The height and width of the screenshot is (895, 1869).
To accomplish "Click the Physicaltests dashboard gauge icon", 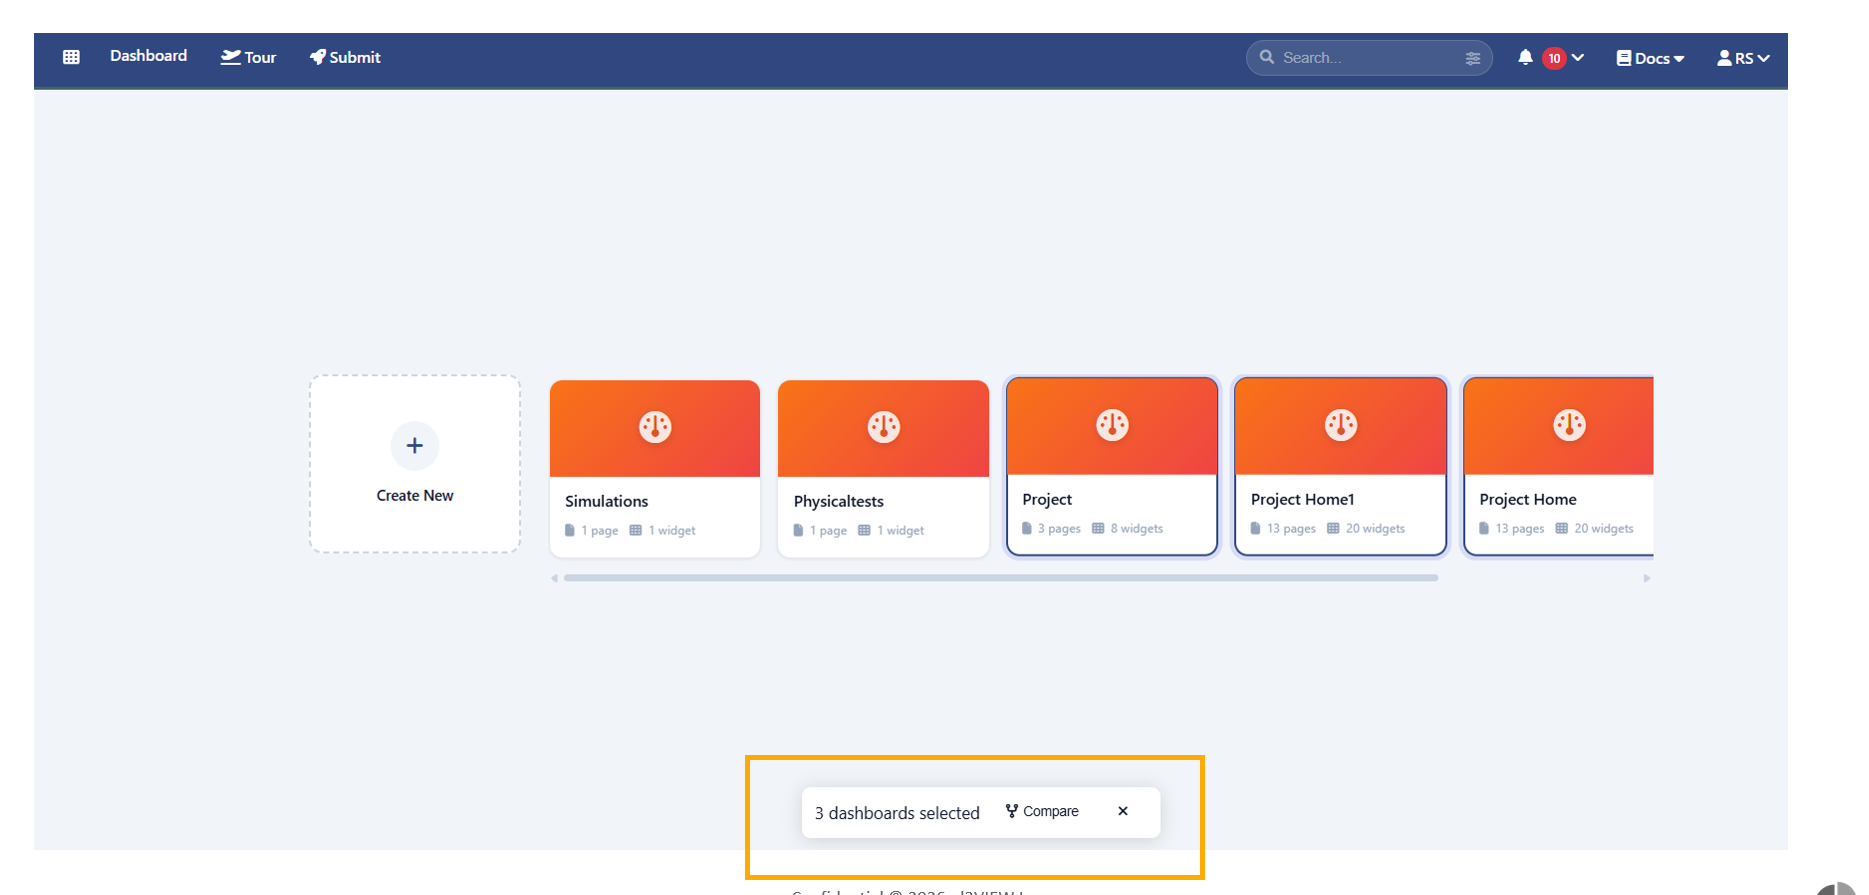I will (883, 427).
